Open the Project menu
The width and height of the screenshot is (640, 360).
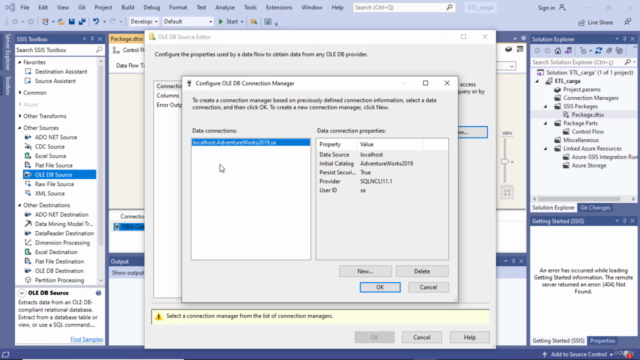(103, 7)
